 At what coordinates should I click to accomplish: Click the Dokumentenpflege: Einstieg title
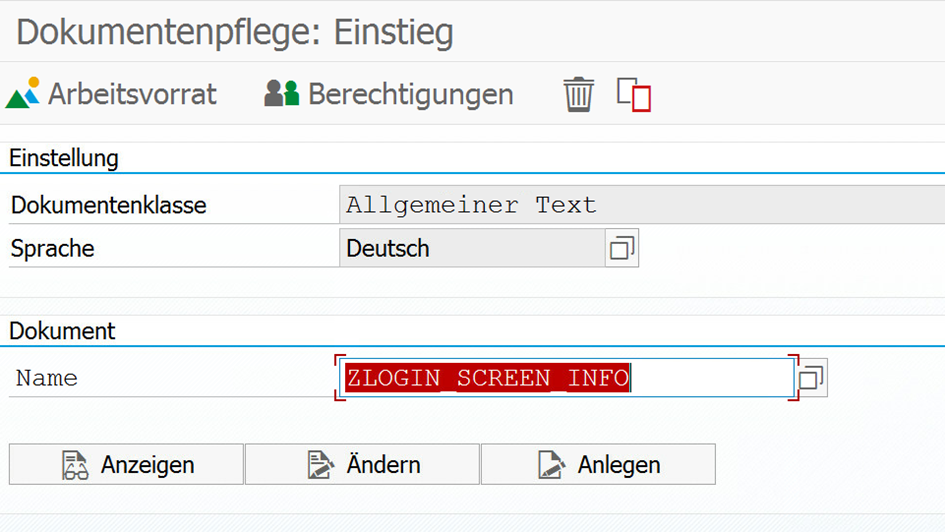tap(235, 32)
